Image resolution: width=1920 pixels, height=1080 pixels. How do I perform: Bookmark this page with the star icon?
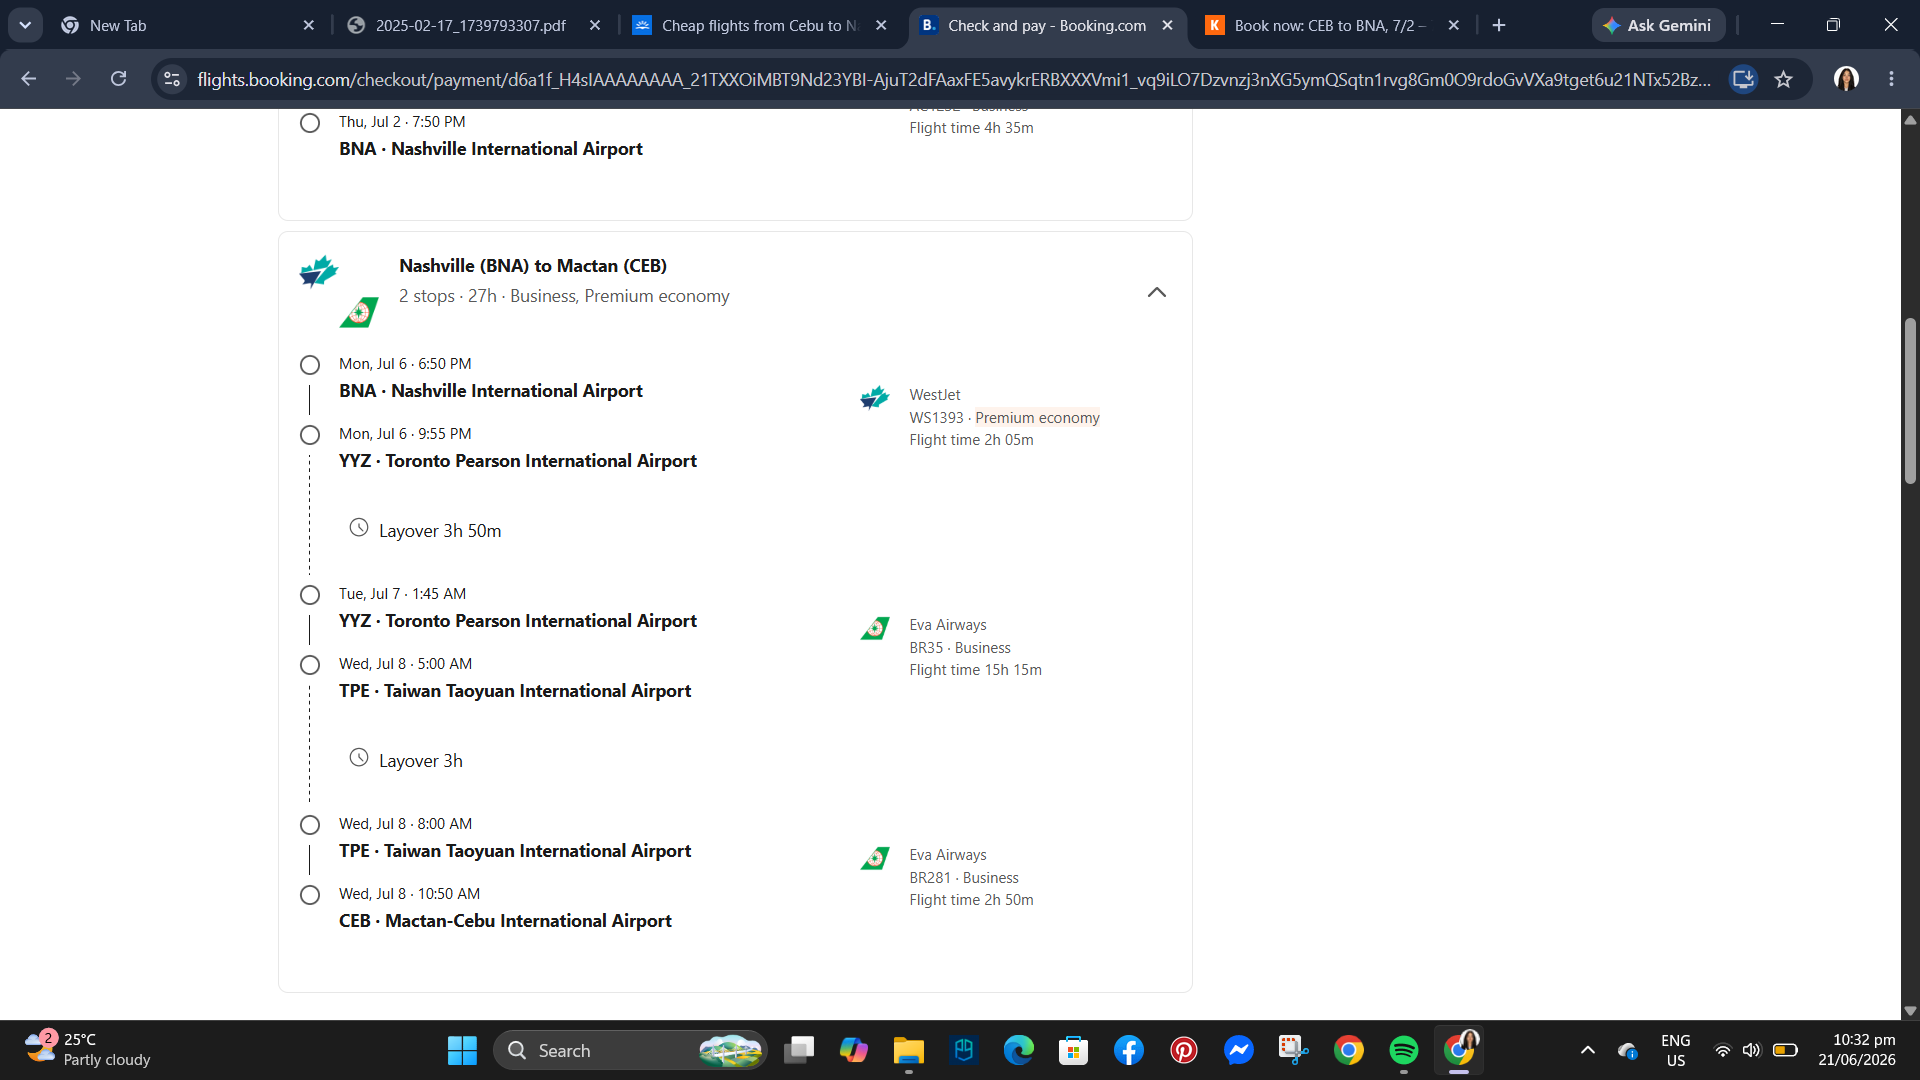click(1784, 79)
